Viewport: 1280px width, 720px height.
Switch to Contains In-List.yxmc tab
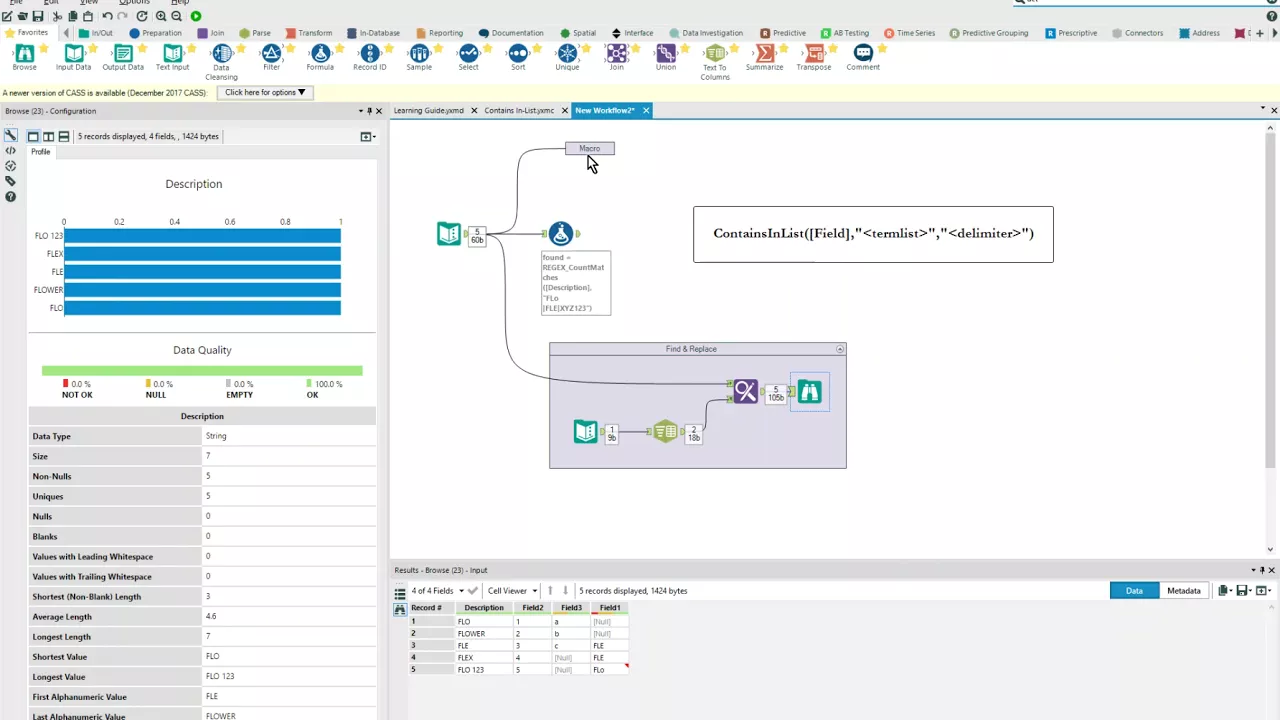[x=519, y=110]
